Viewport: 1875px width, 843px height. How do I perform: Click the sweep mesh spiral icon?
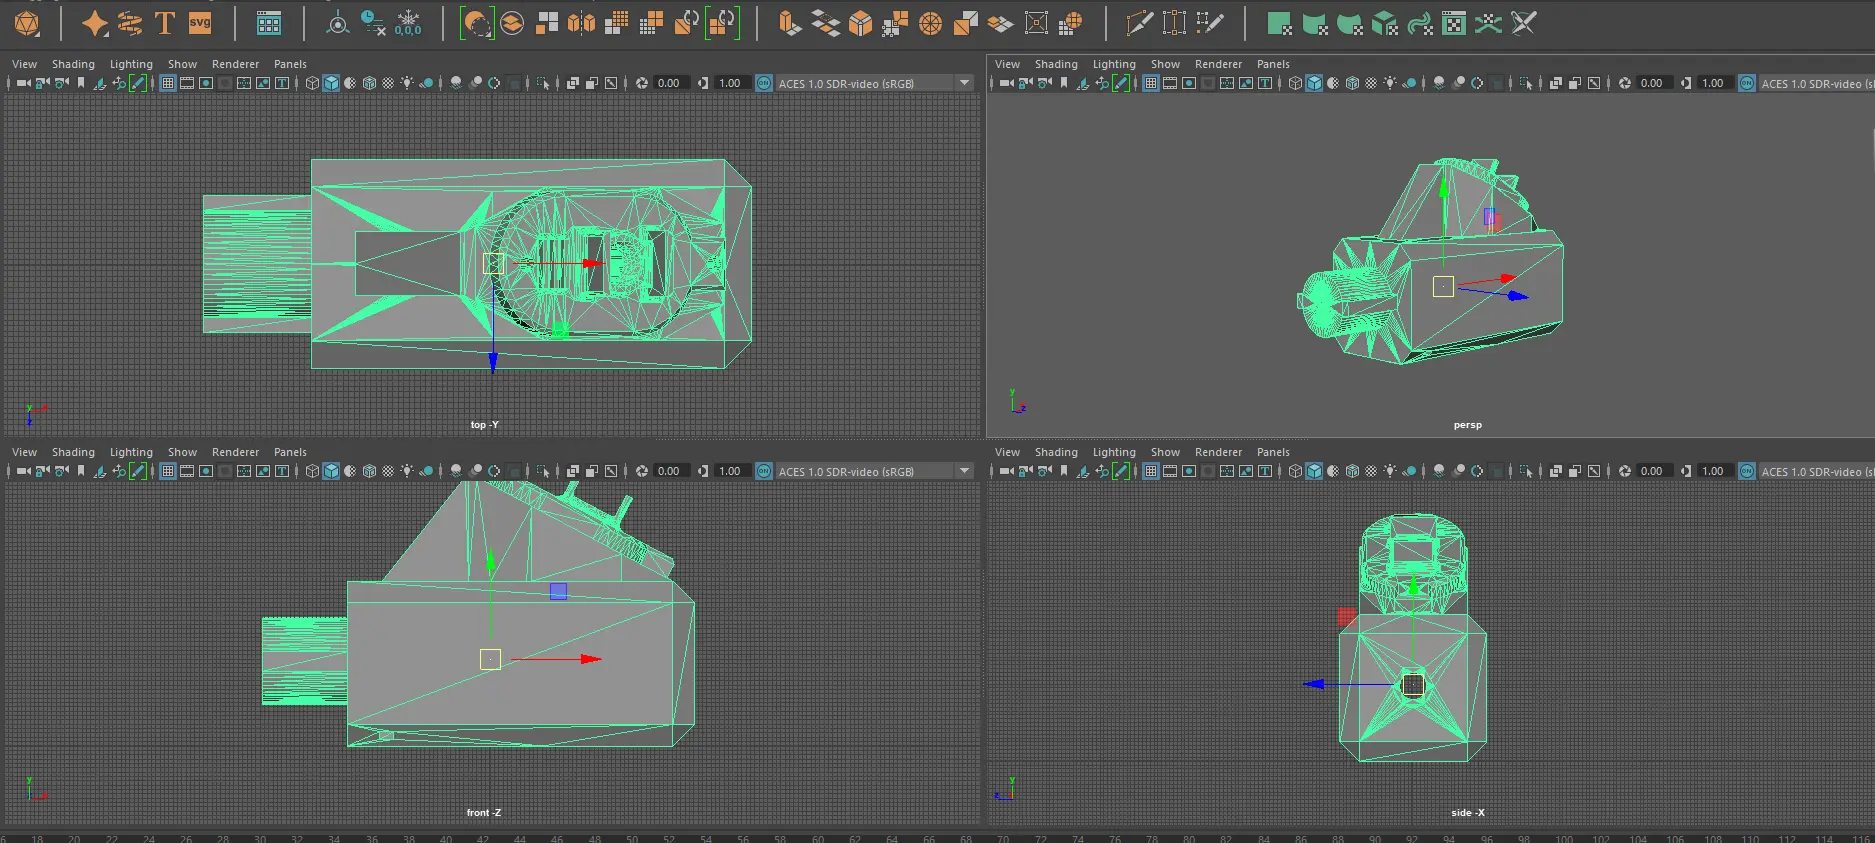coord(130,23)
